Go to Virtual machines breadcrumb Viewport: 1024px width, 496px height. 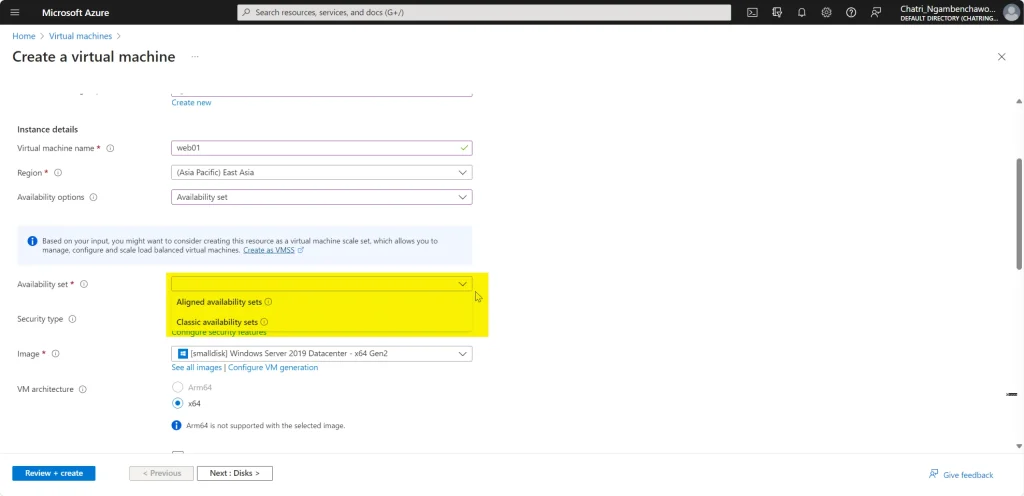(x=80, y=36)
